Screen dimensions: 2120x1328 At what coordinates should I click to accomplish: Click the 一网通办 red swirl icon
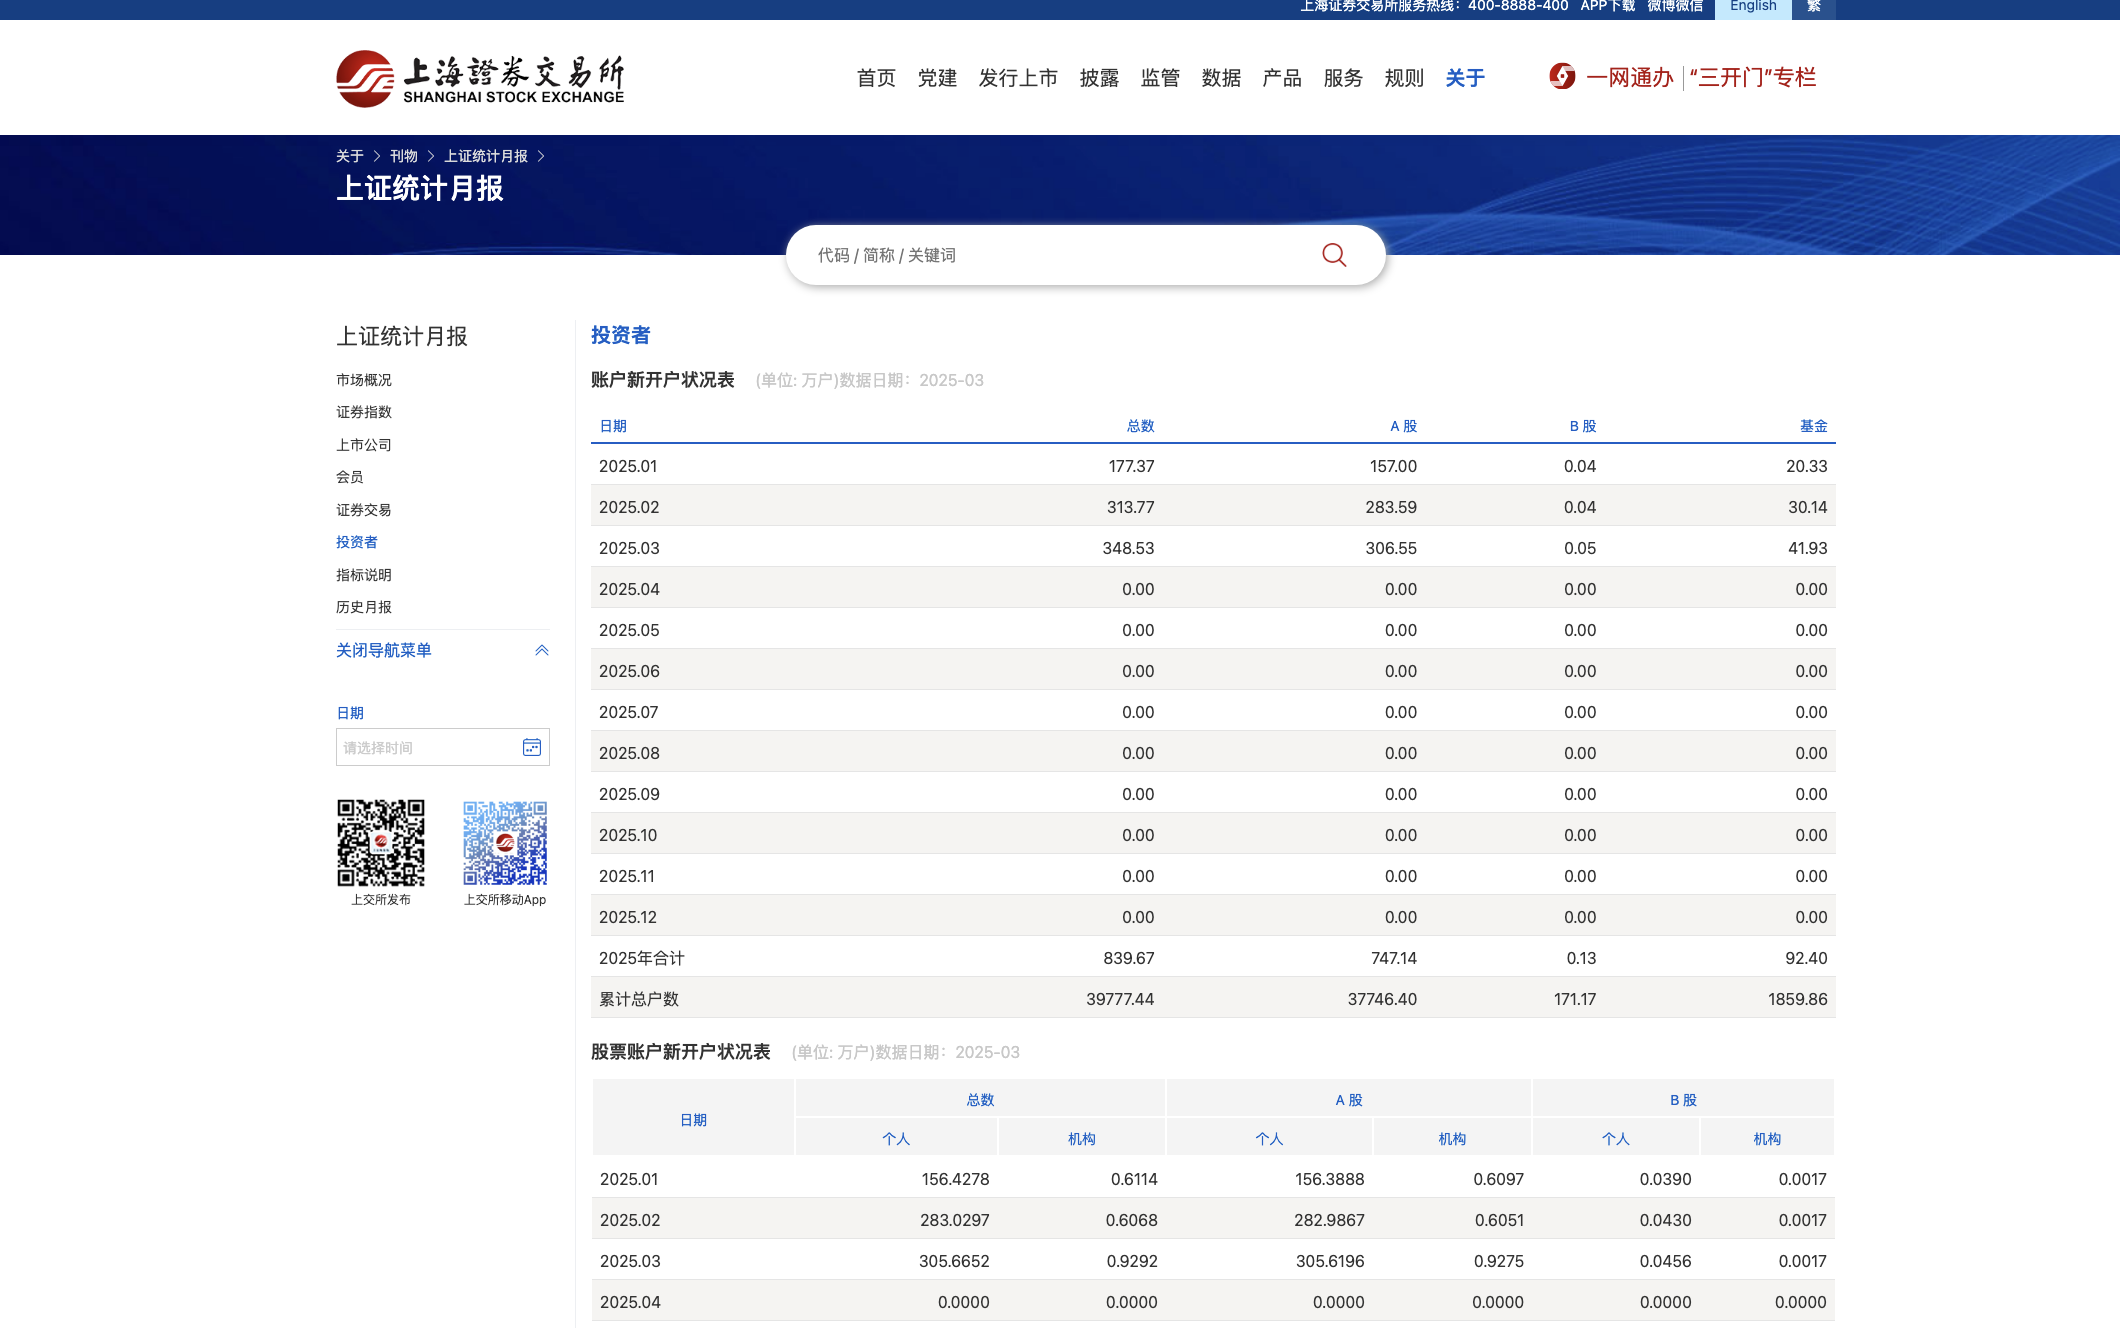tap(1562, 77)
